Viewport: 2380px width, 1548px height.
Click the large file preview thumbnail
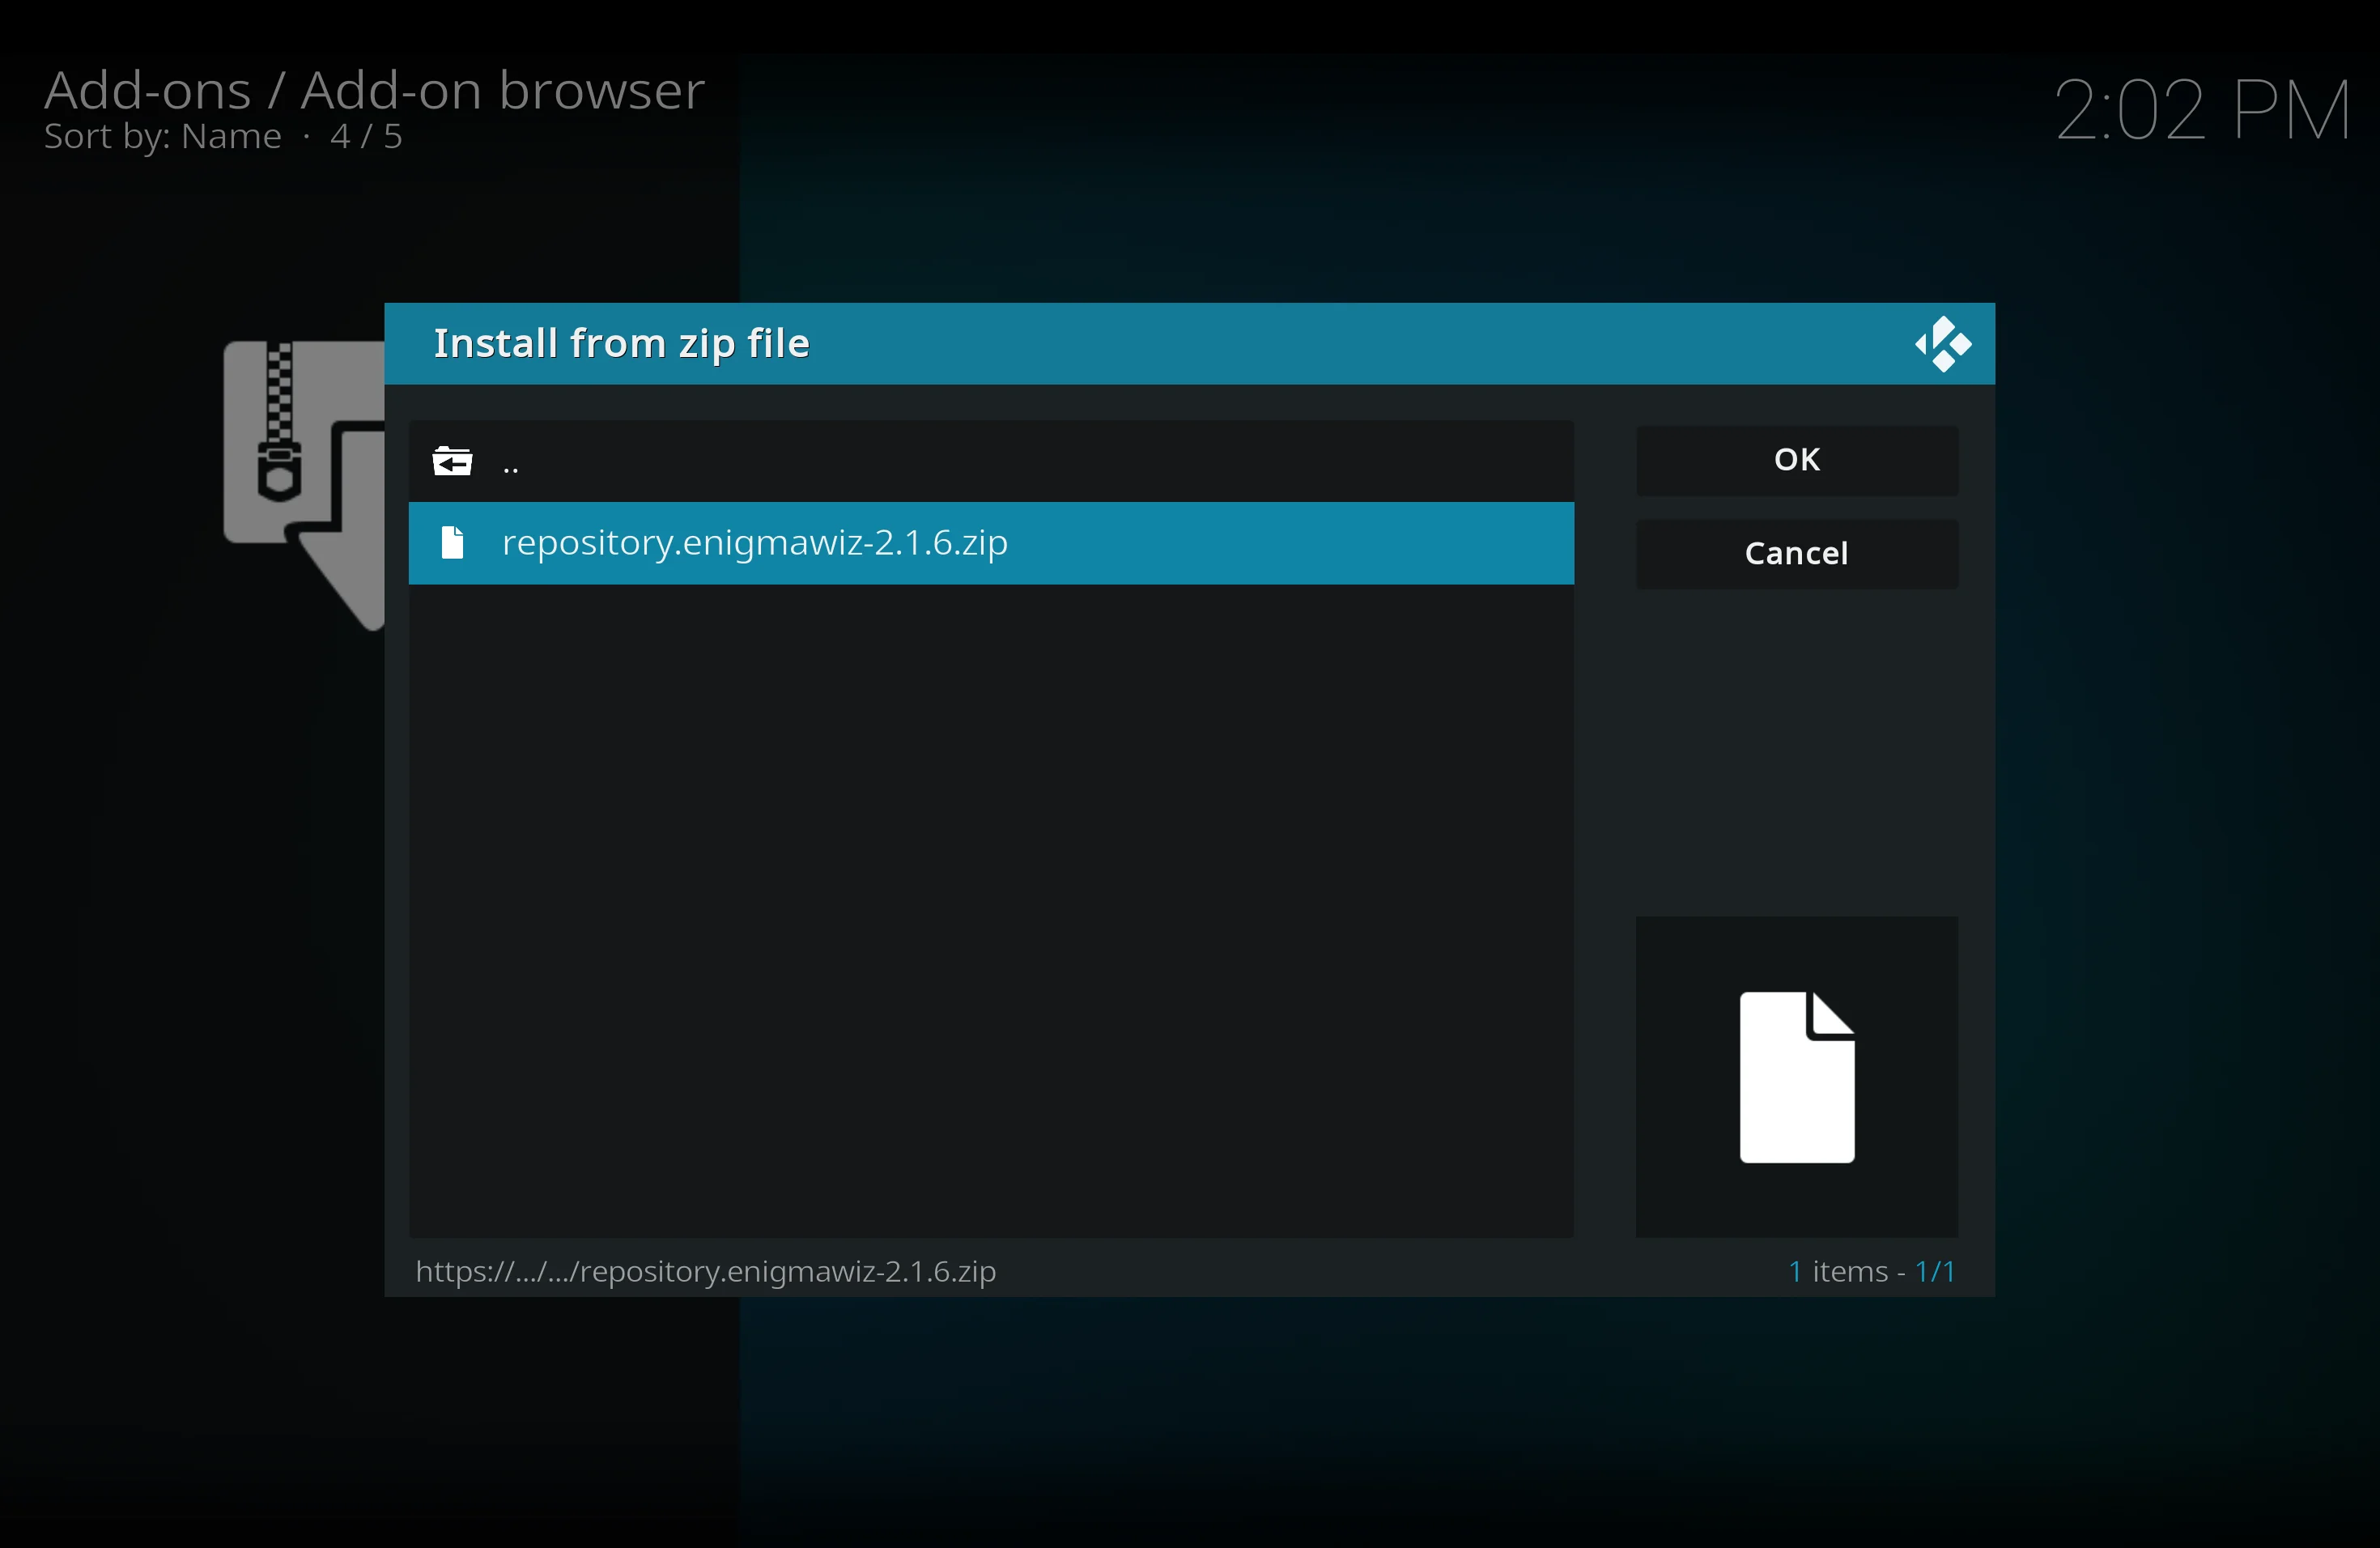[1796, 1077]
